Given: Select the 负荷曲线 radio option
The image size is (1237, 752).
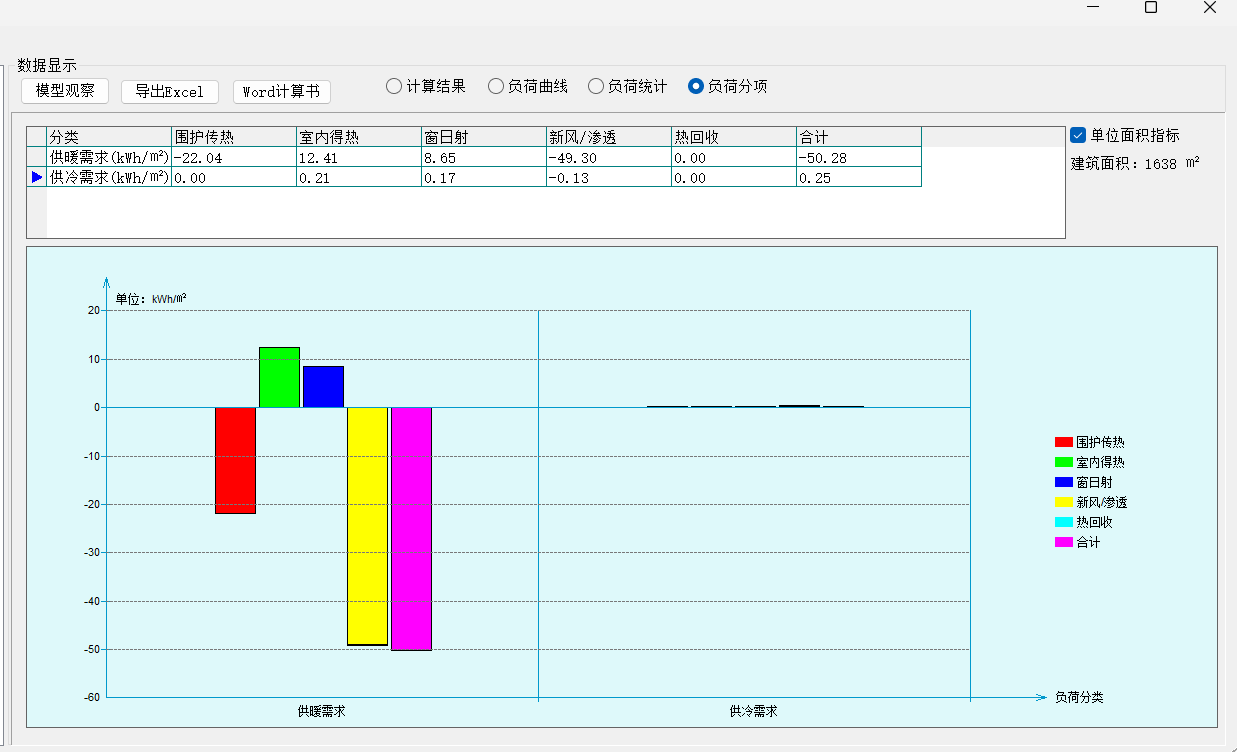Looking at the screenshot, I should tap(496, 86).
